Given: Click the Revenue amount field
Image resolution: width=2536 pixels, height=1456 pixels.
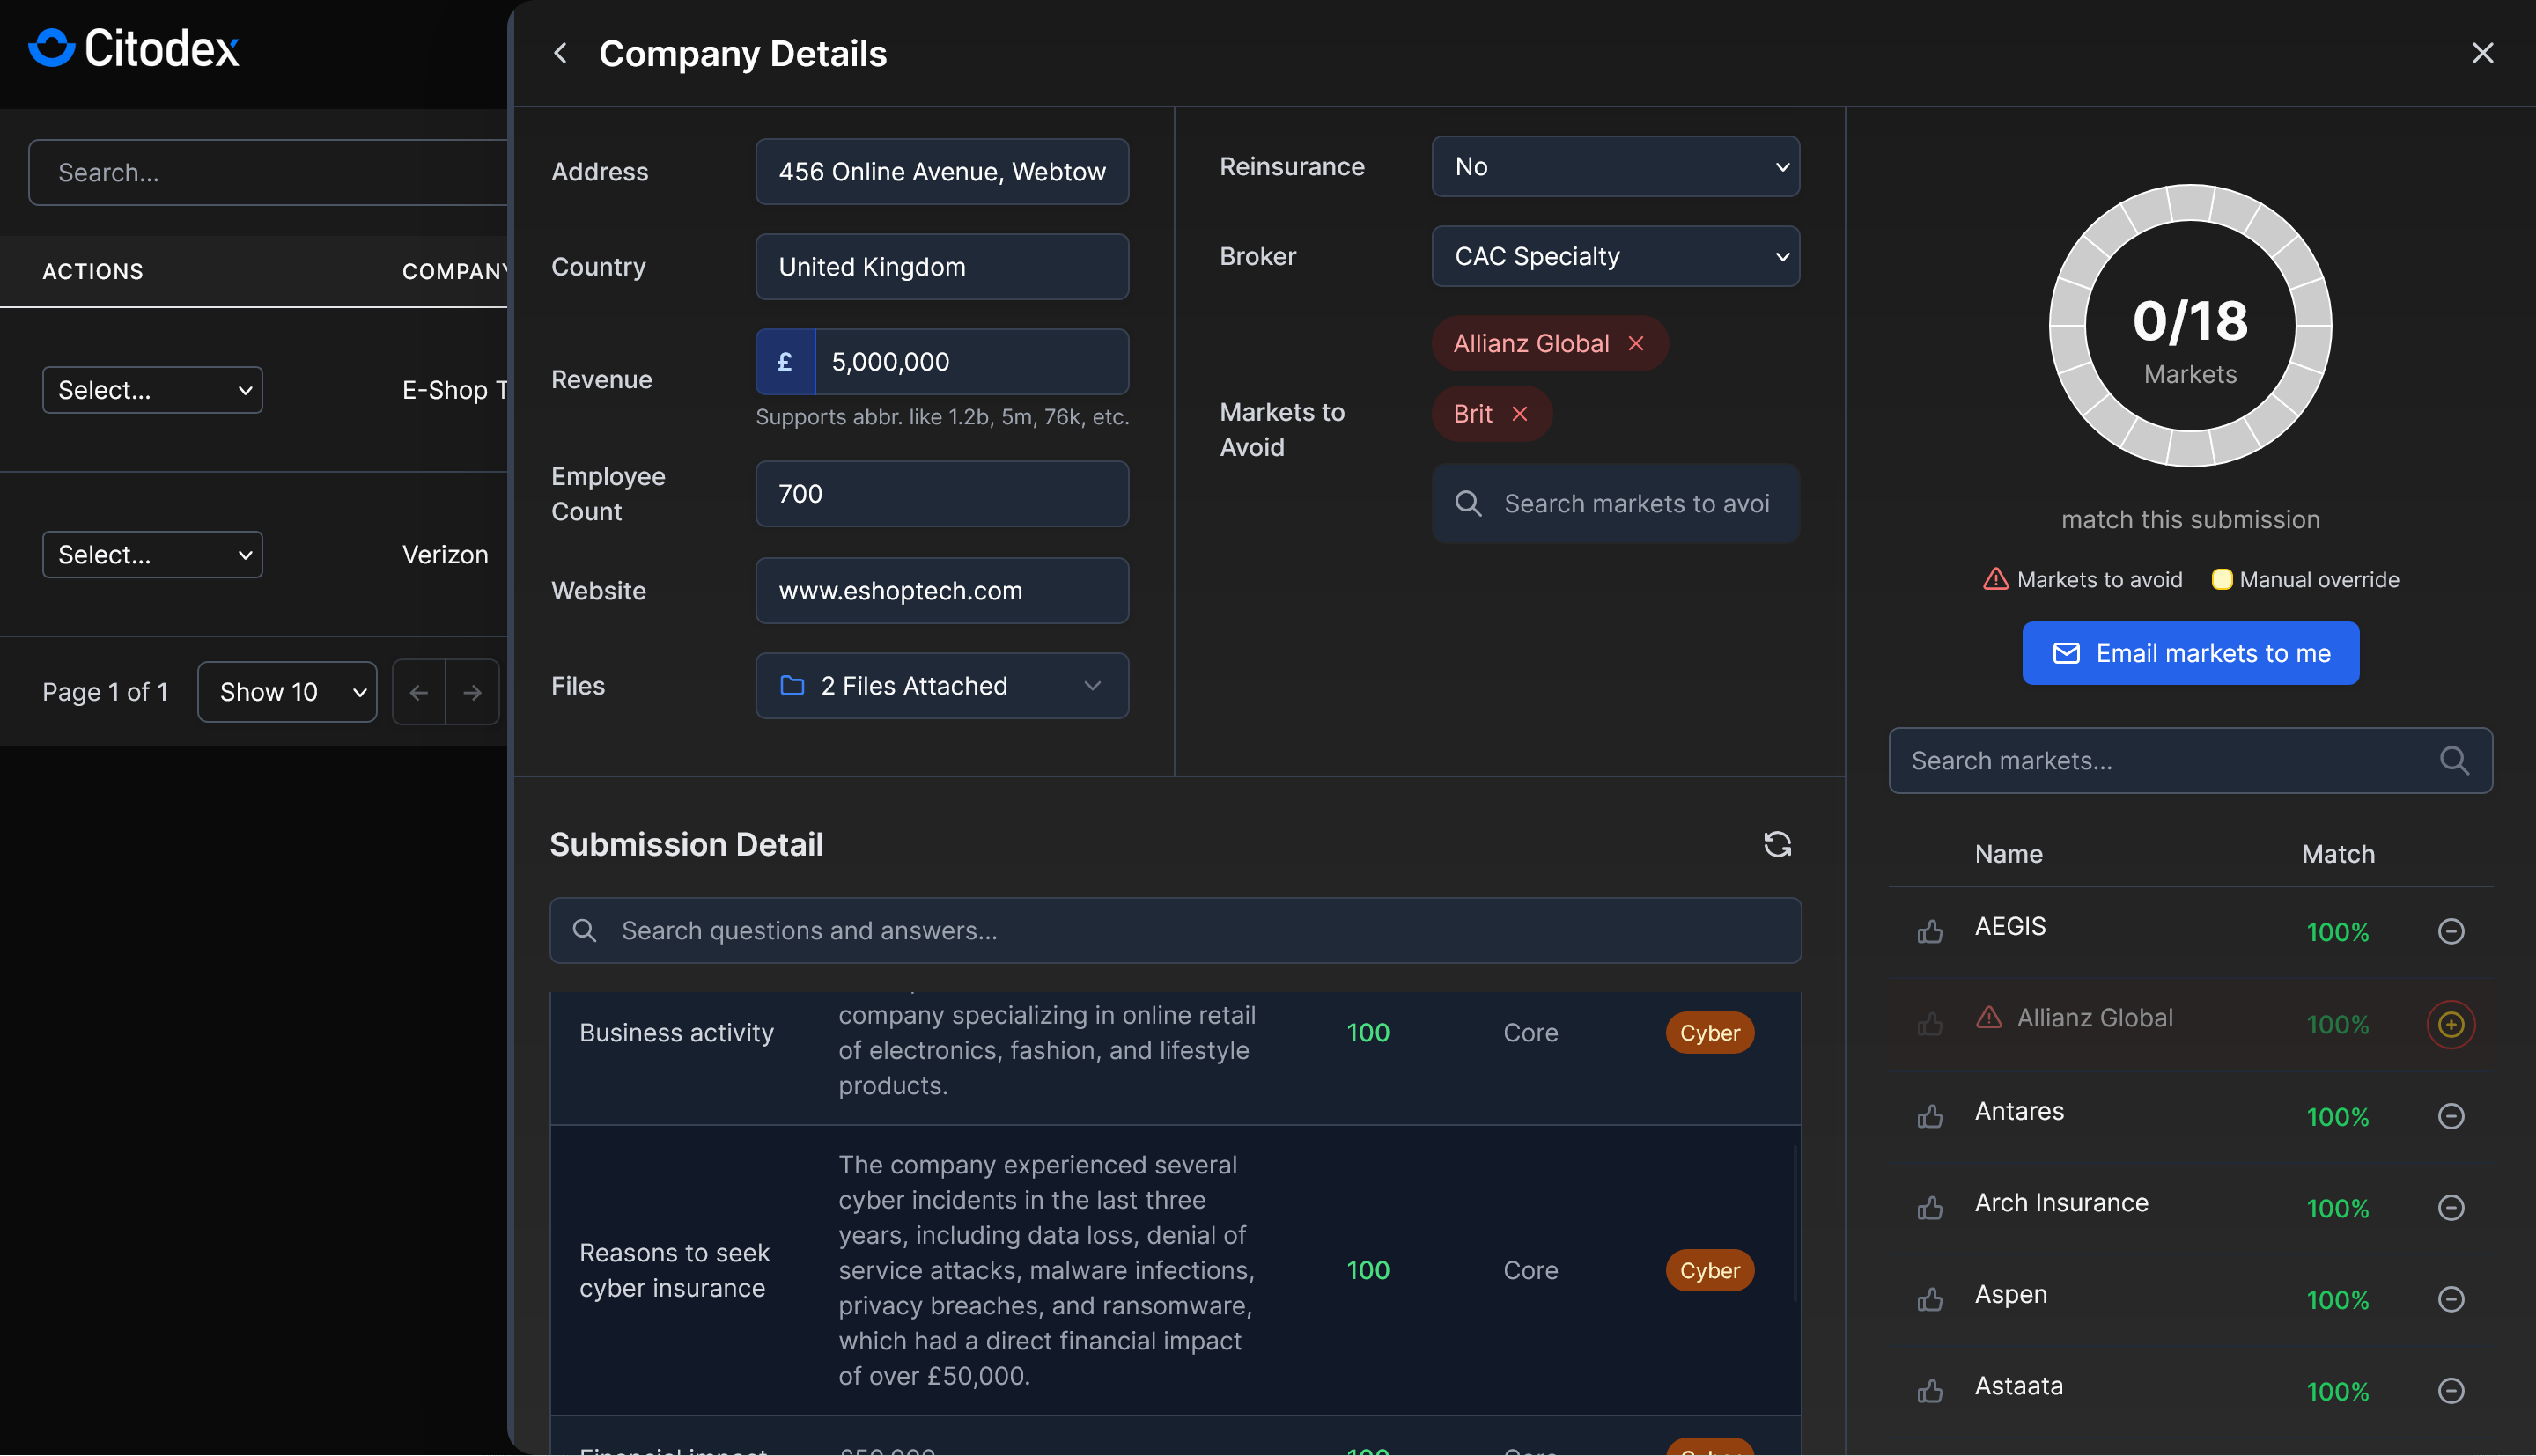Looking at the screenshot, I should 971,362.
